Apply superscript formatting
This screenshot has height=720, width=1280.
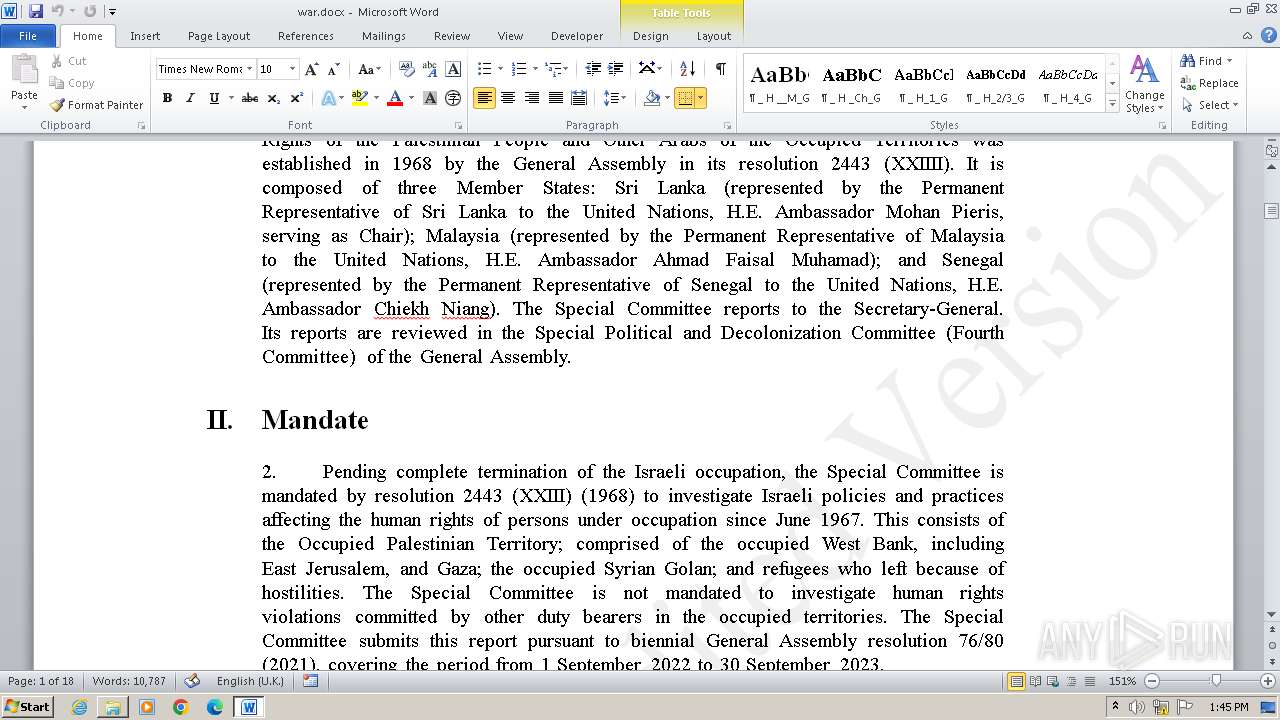coord(297,98)
